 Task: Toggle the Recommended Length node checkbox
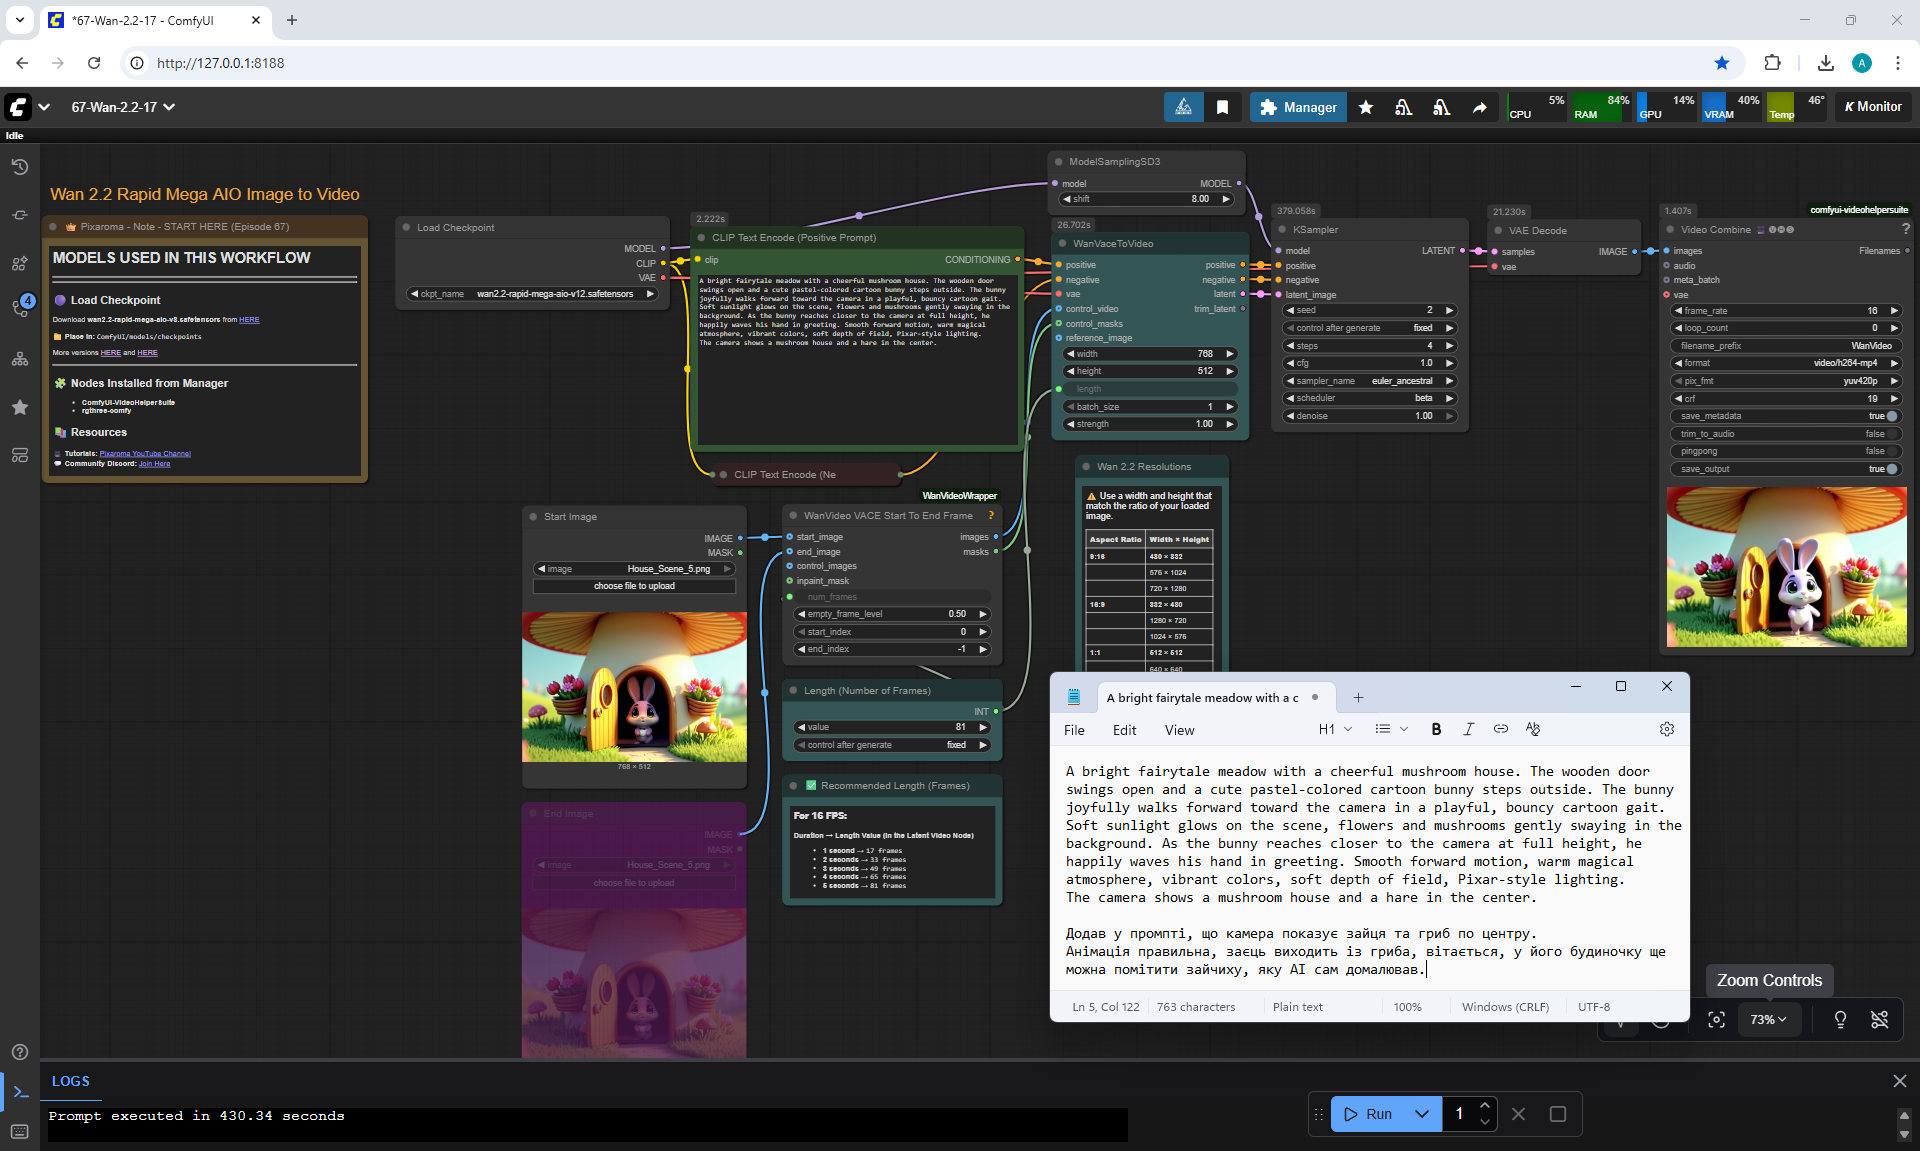pos(811,786)
